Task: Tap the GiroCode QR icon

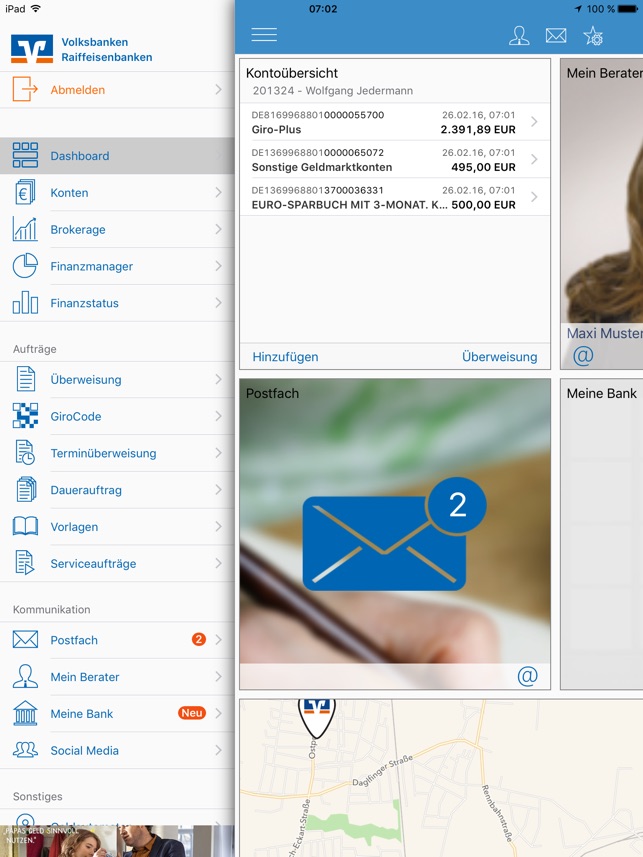Action: click(x=25, y=416)
